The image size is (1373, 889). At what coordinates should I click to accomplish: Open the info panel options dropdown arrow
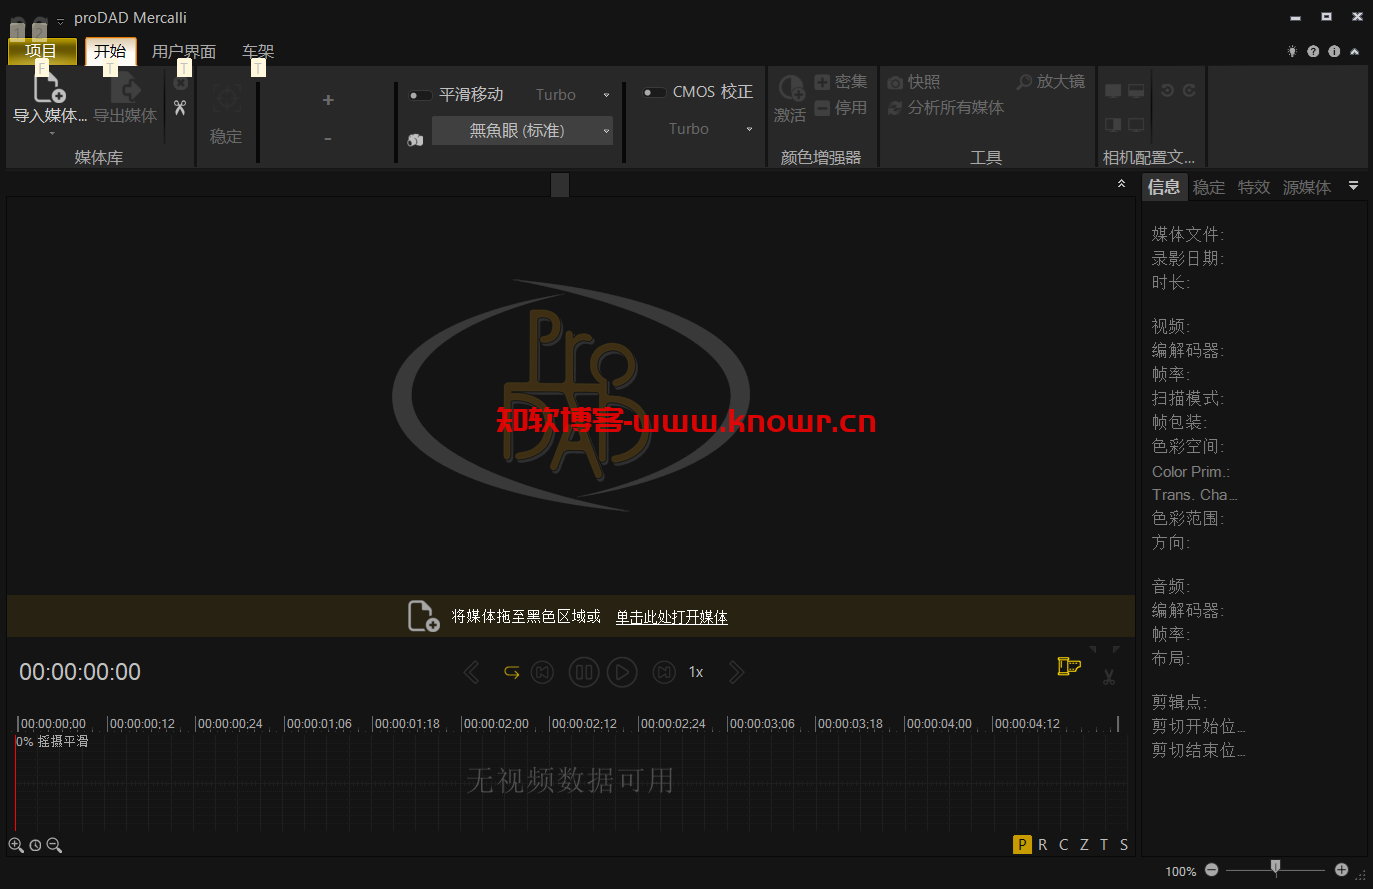pos(1353,186)
